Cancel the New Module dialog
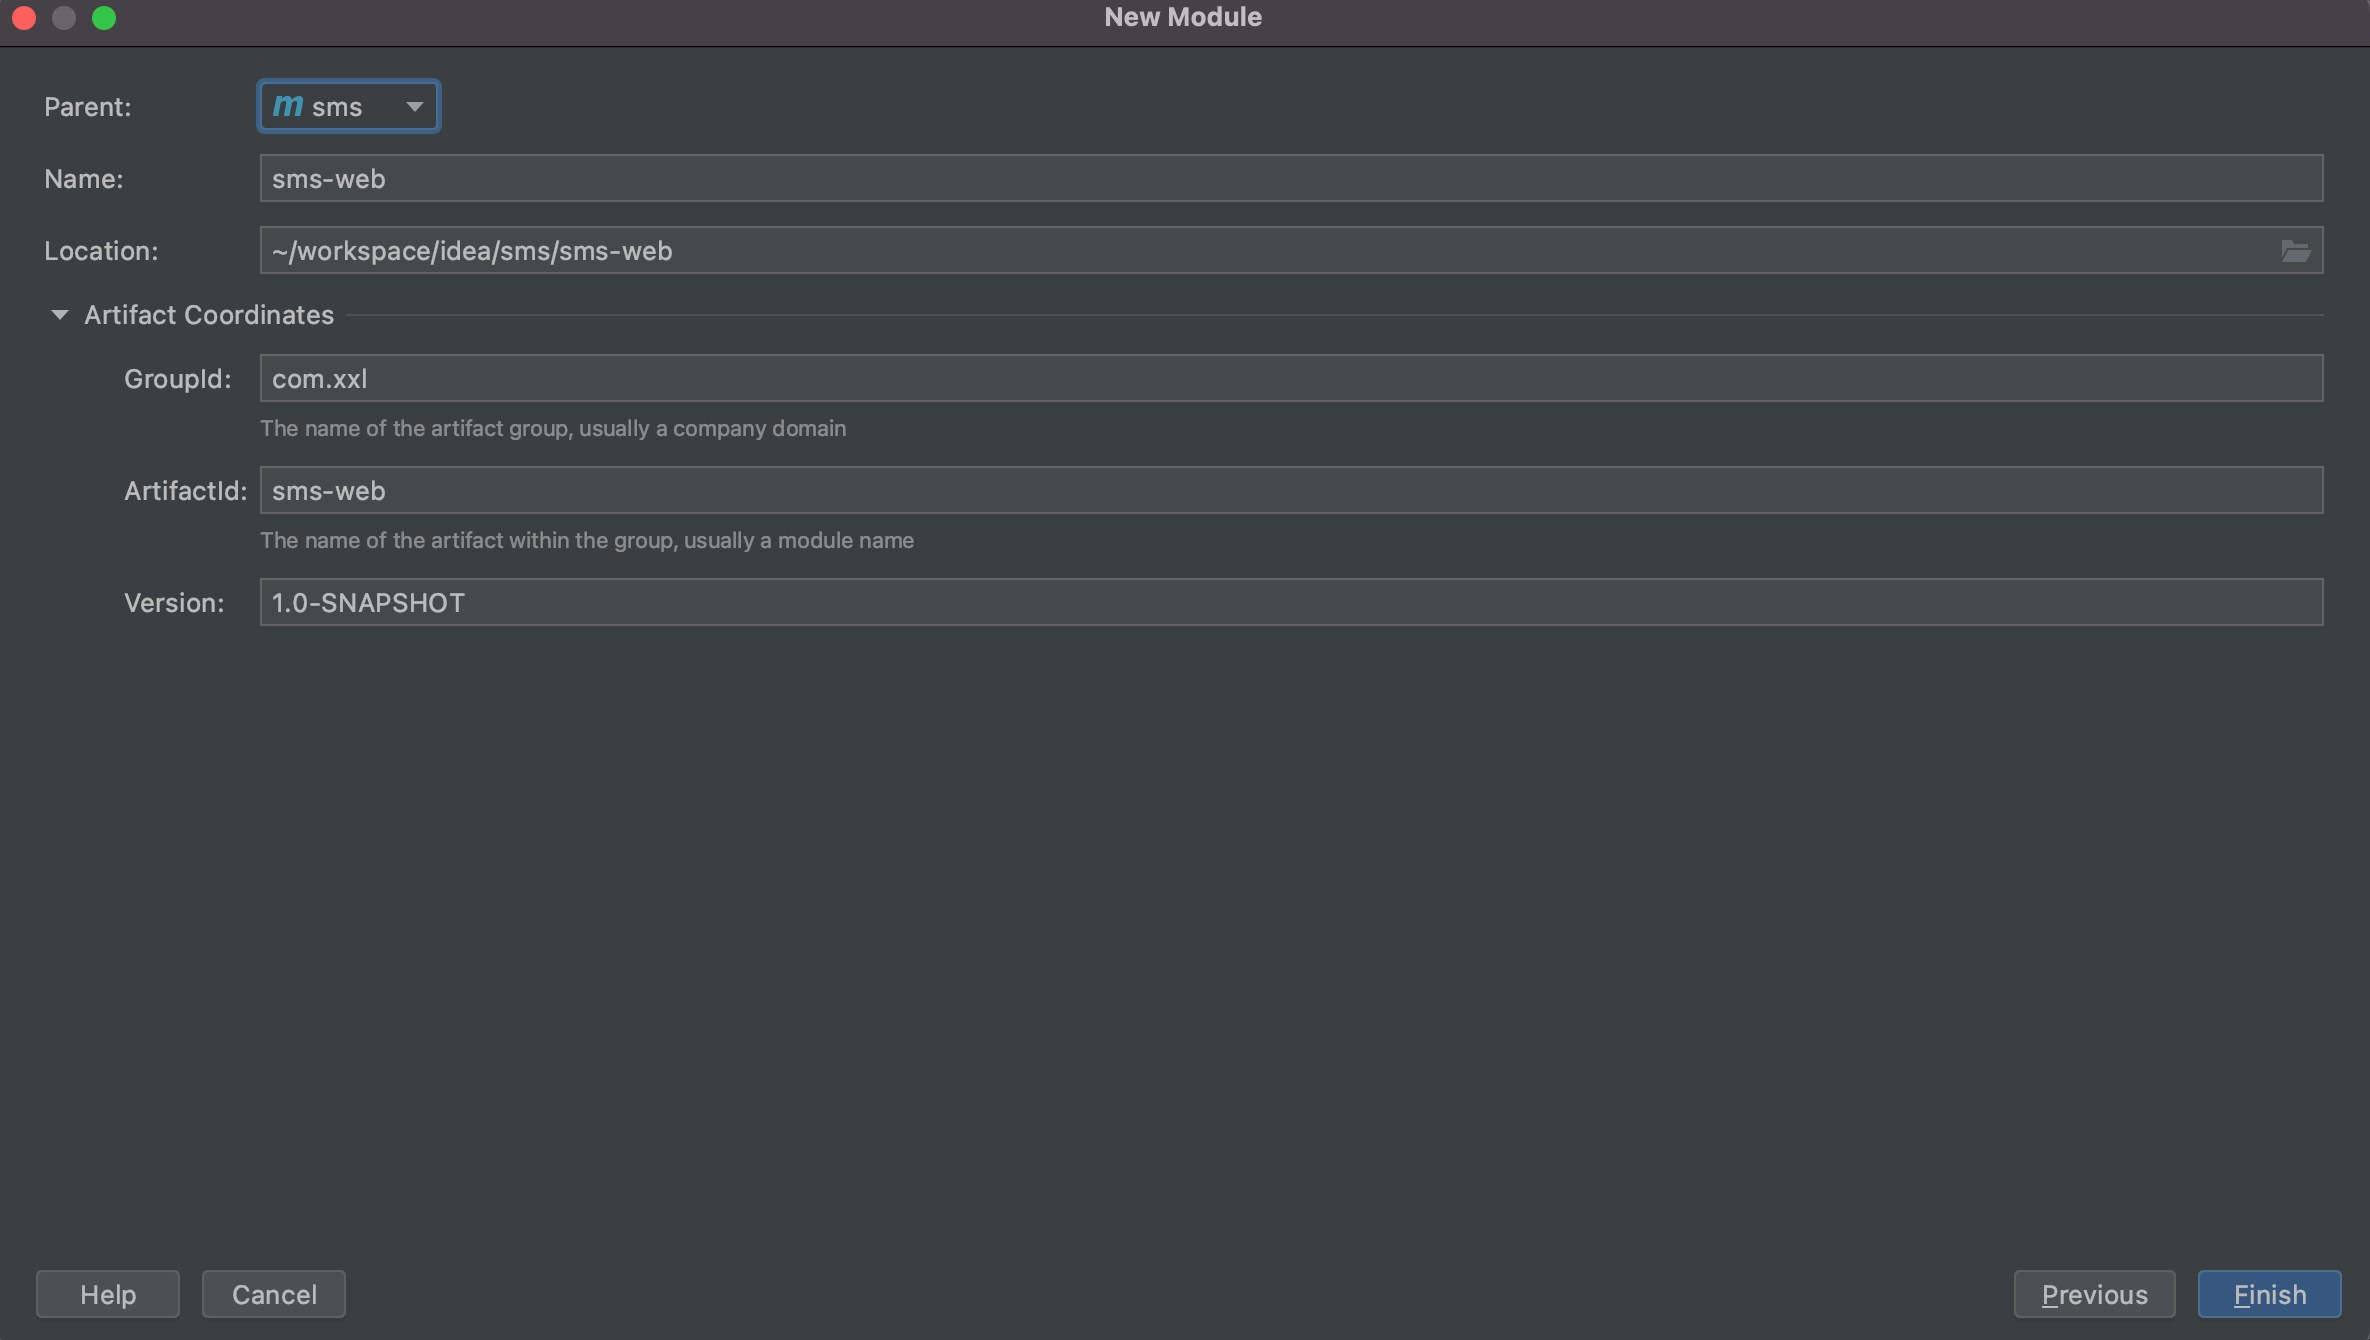Viewport: 2370px width, 1340px height. [x=274, y=1294]
